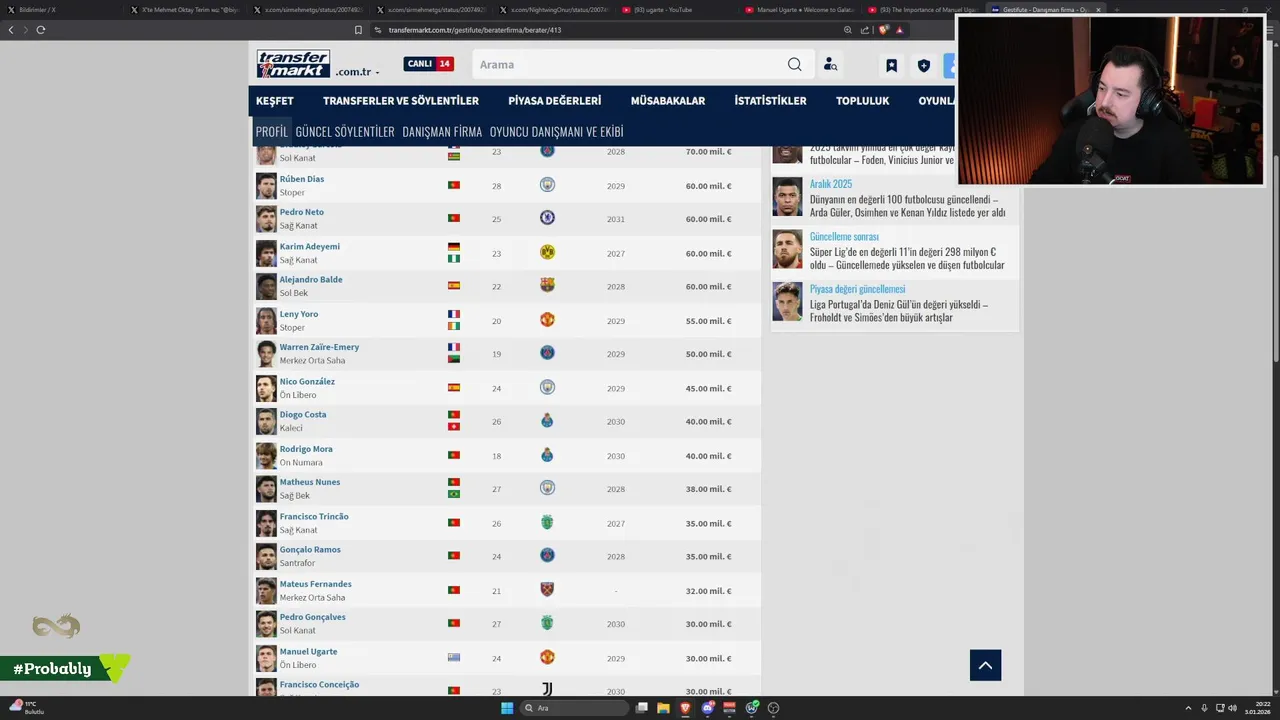Open Manuel Ugarte player link
Screen dimensions: 1280x720
pyautogui.click(x=308, y=651)
